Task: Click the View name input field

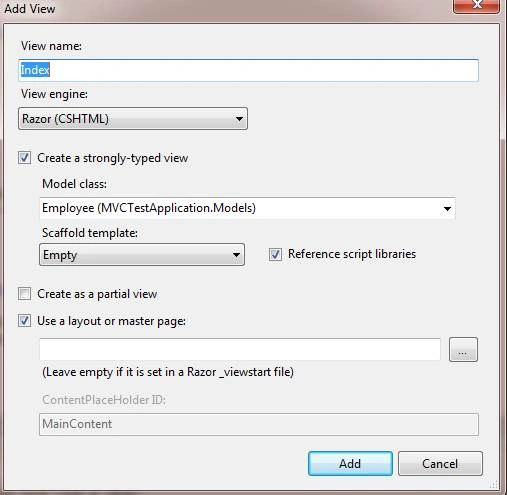Action: tap(248, 70)
